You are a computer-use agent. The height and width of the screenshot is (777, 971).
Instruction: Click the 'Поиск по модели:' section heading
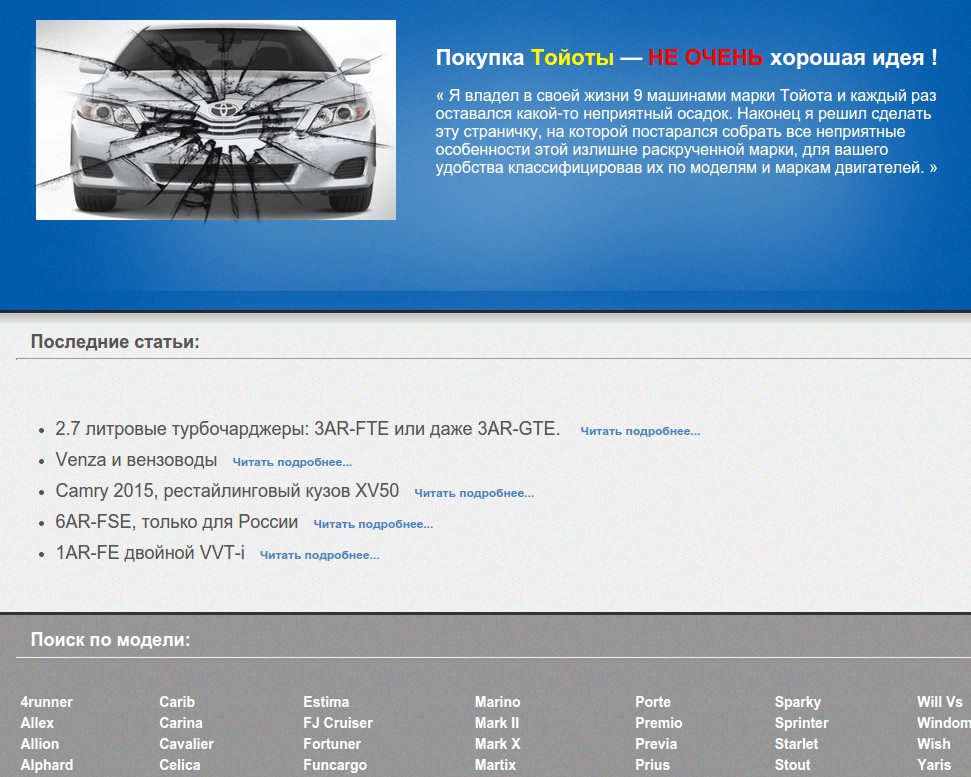point(110,640)
